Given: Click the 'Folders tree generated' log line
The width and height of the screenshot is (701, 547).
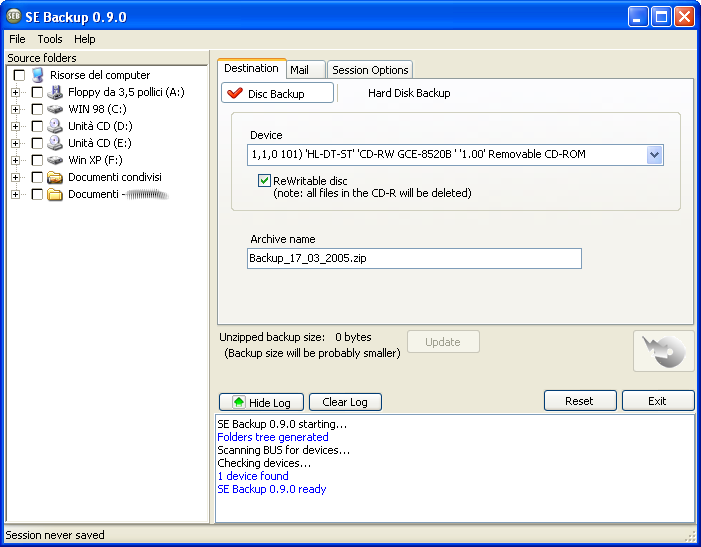Looking at the screenshot, I should (x=273, y=437).
